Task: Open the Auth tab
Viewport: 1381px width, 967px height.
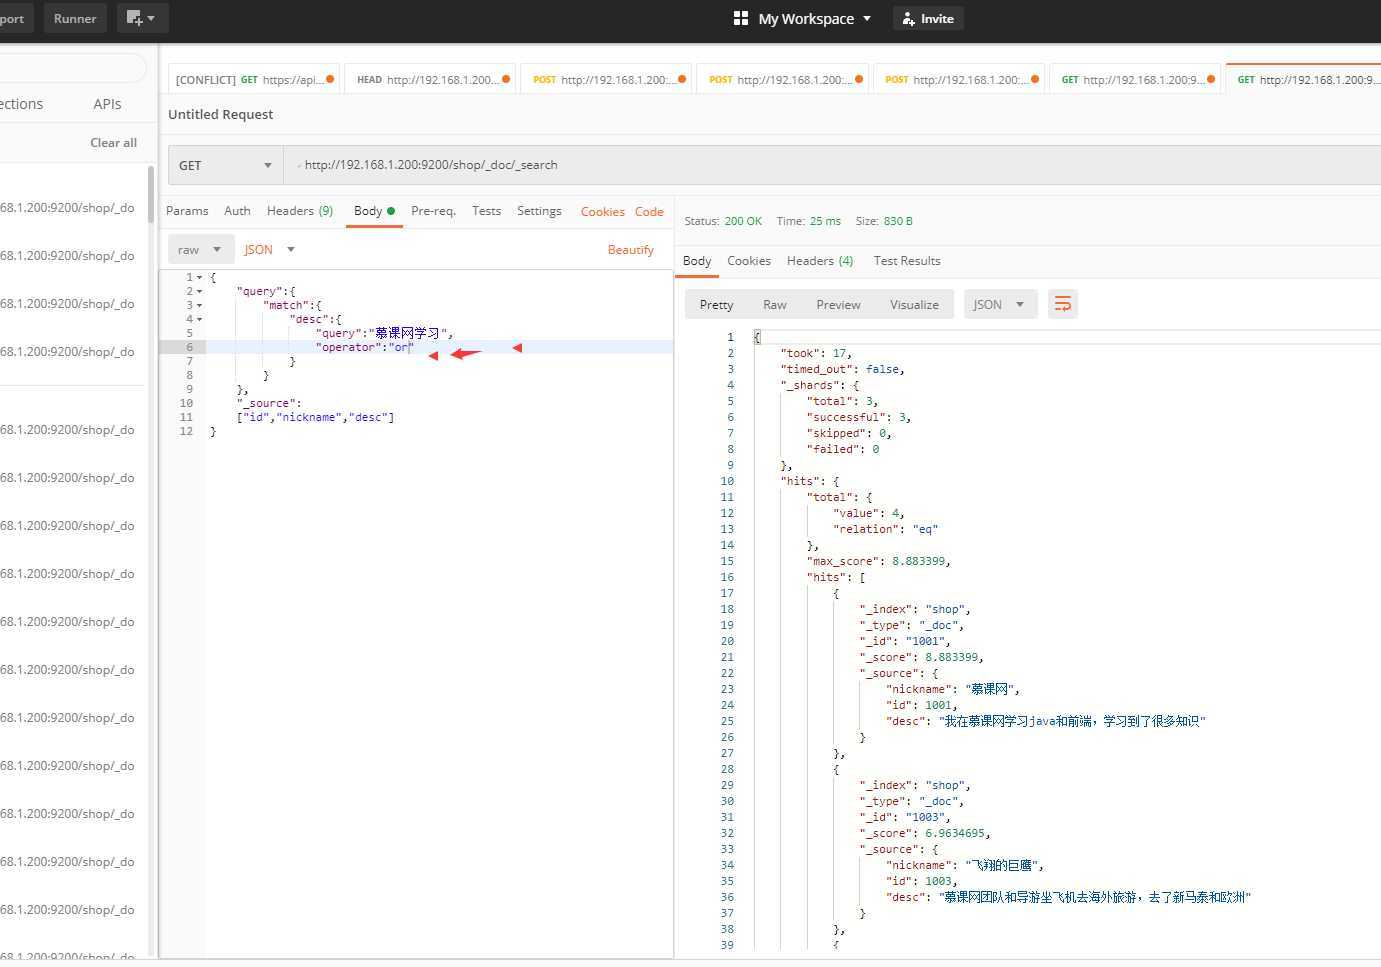Action: [237, 211]
